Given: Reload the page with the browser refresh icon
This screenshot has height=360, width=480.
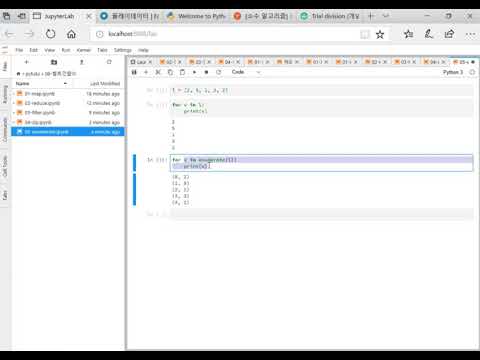Looking at the screenshot, I should tap(50, 34).
